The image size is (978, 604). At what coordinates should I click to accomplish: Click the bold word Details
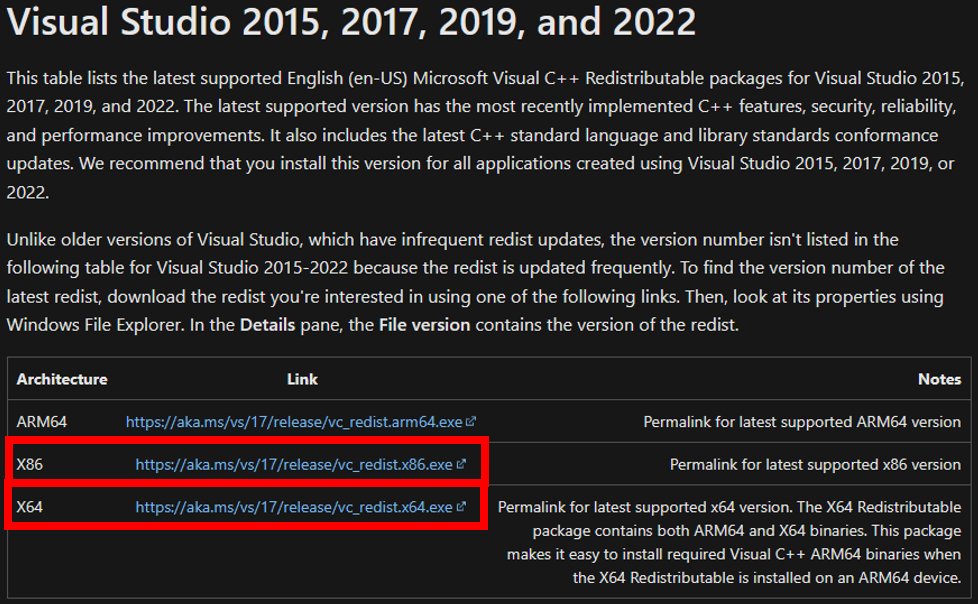pyautogui.click(x=267, y=325)
